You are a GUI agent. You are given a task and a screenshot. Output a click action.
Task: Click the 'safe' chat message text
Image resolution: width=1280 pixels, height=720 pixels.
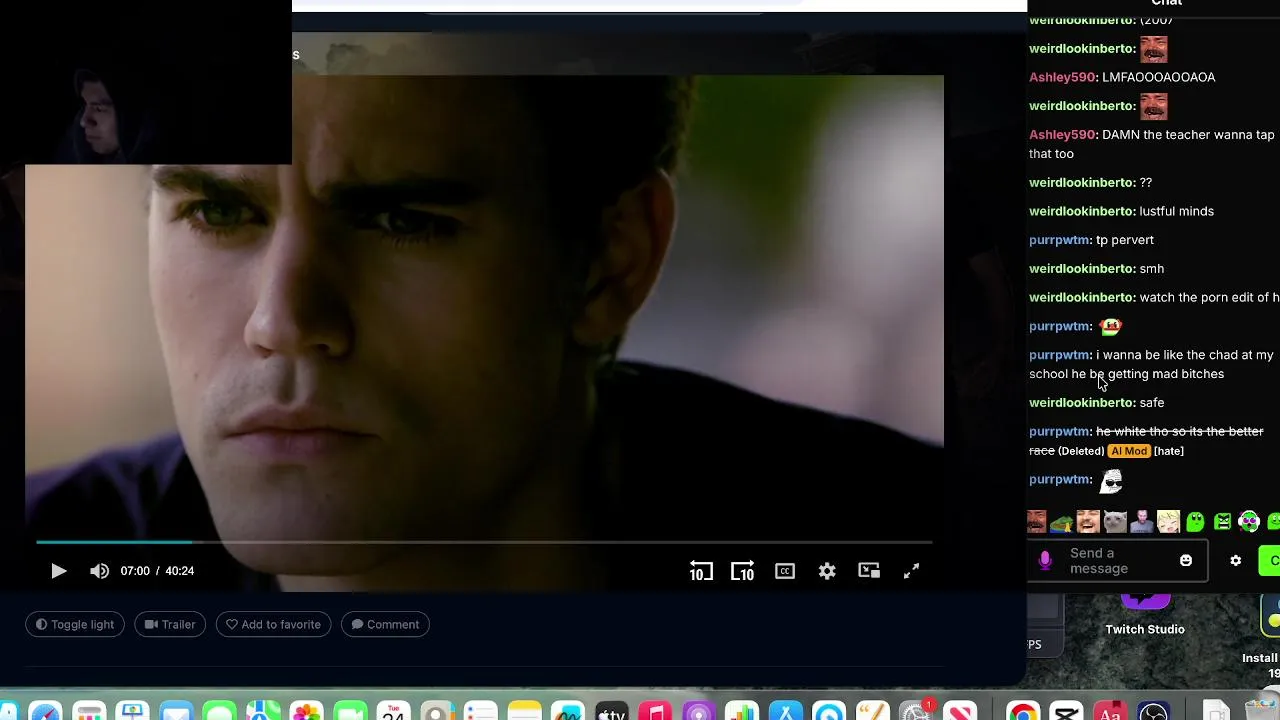click(x=1152, y=402)
